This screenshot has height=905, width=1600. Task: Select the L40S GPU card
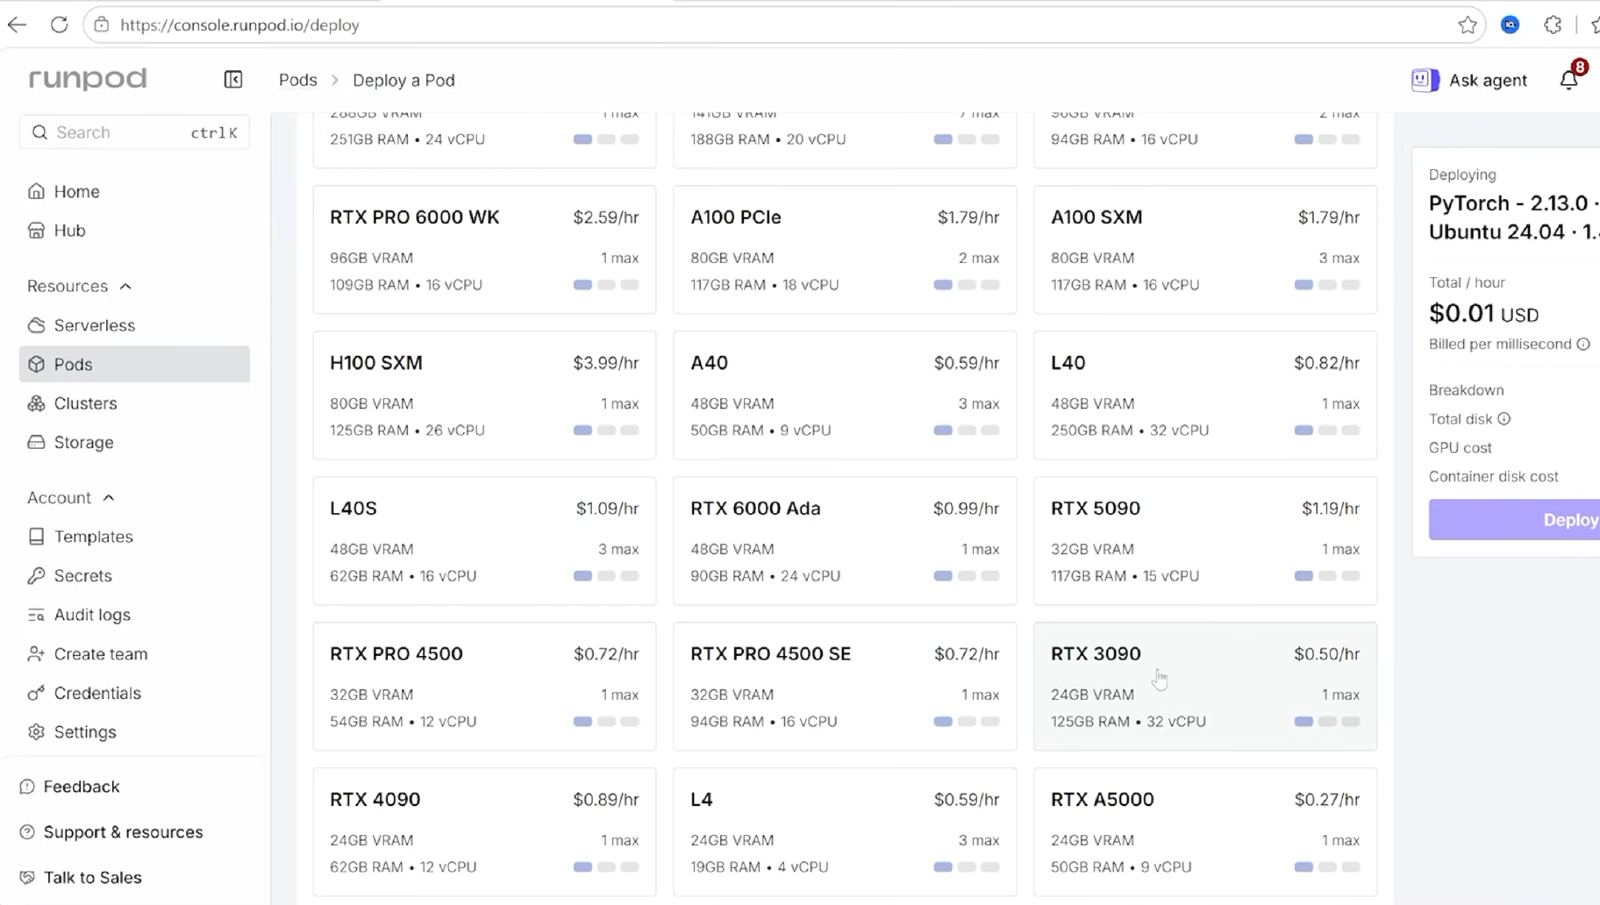tap(484, 541)
